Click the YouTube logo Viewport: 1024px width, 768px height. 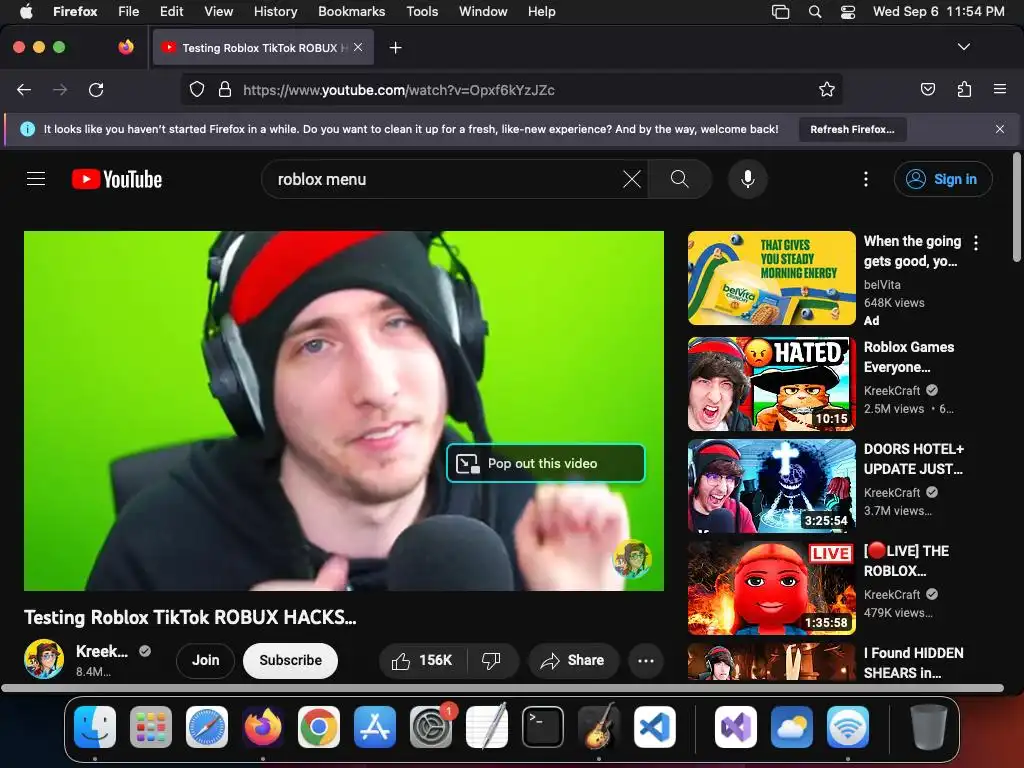coord(117,179)
